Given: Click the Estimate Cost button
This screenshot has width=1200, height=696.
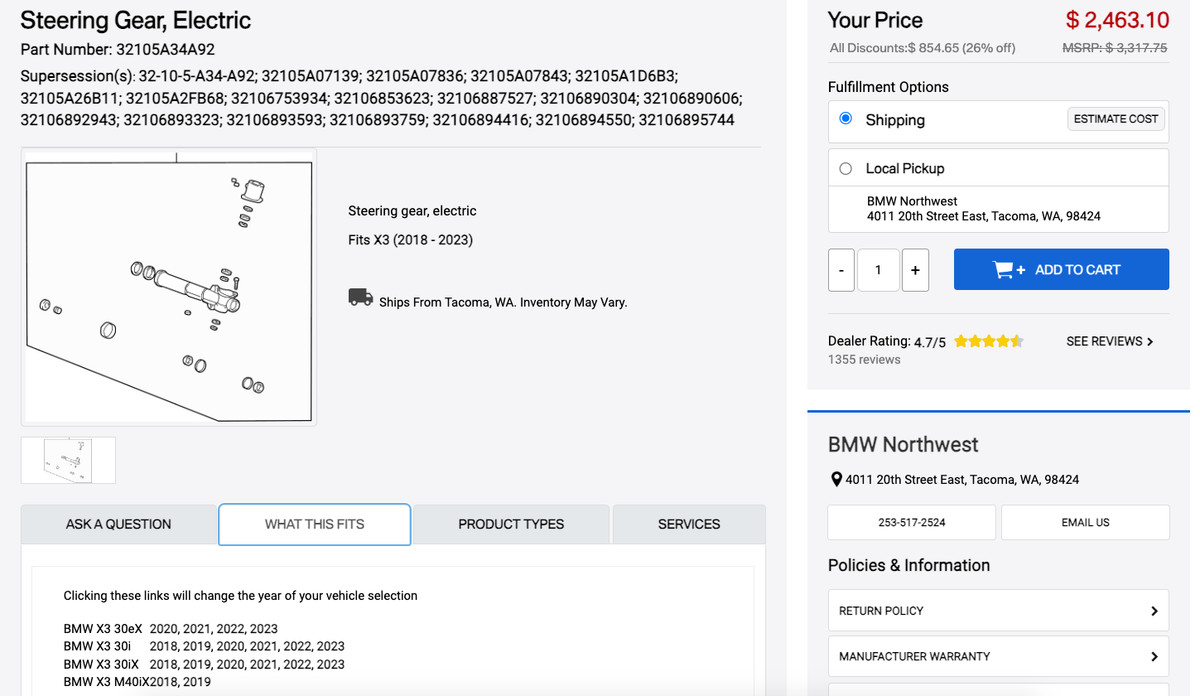Looking at the screenshot, I should 1116,119.
